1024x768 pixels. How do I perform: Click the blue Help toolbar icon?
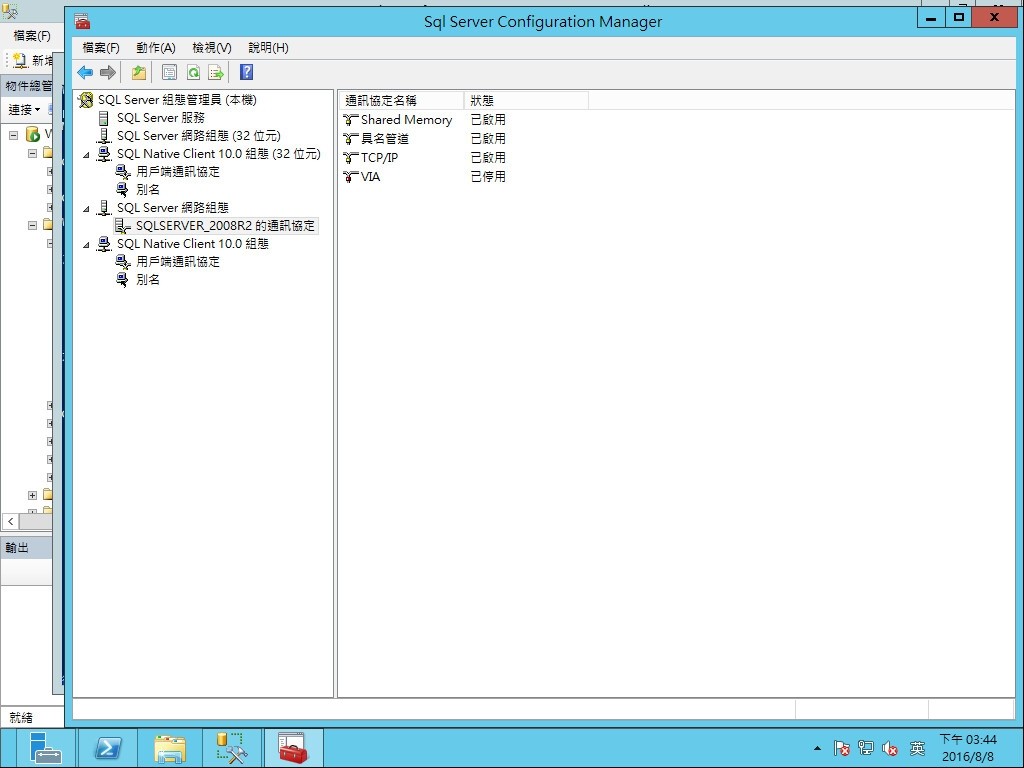[x=246, y=72]
